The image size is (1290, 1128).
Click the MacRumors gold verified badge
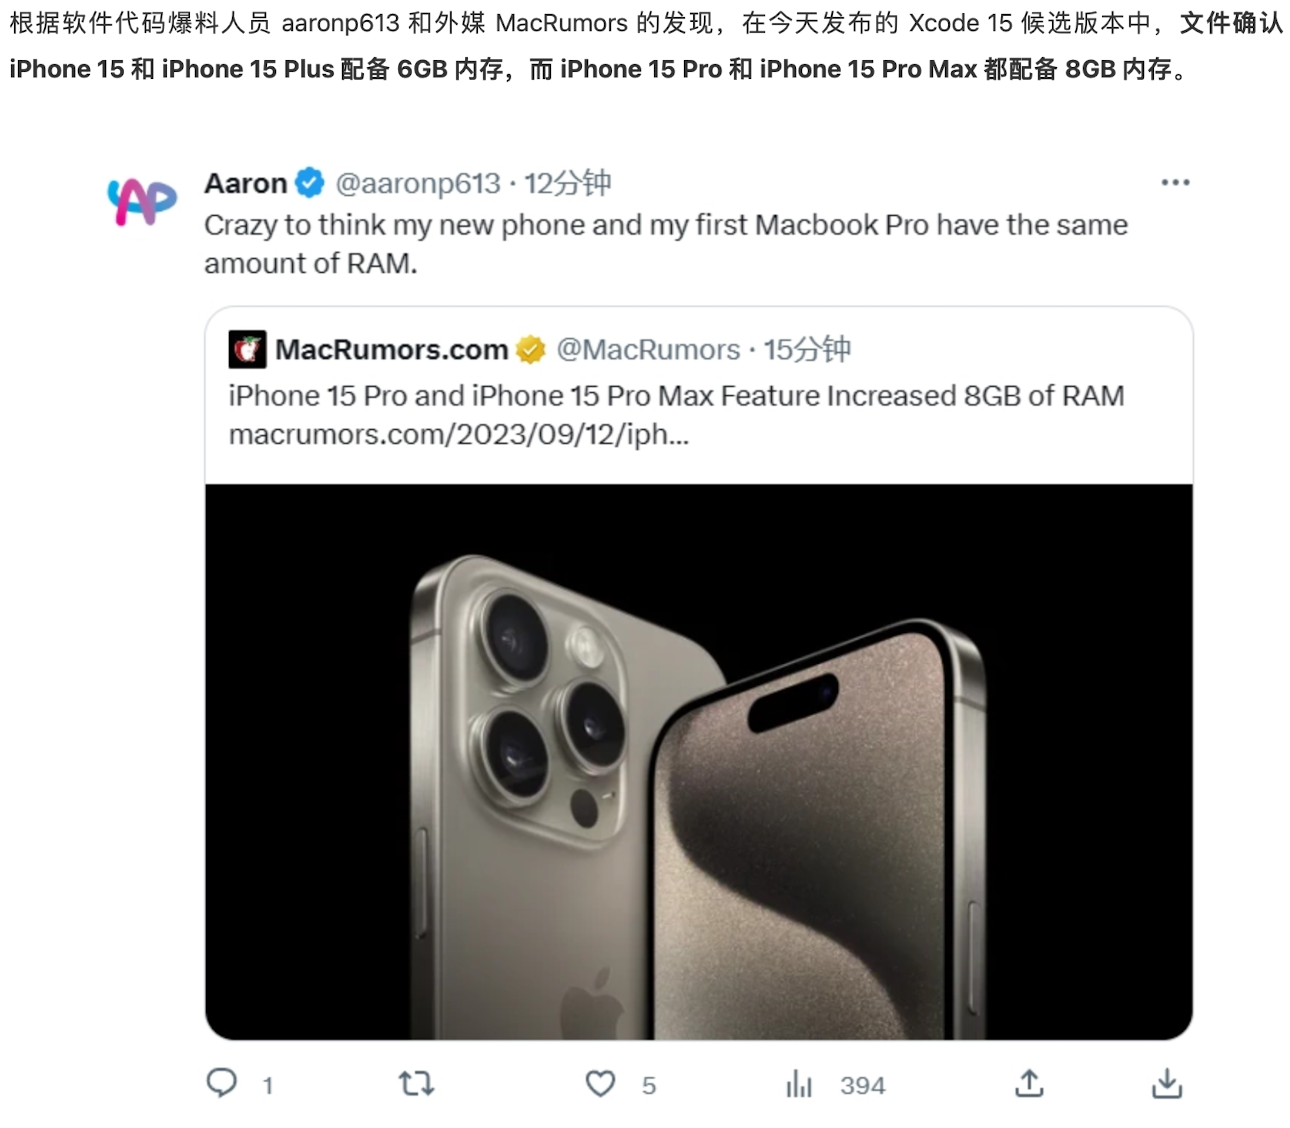click(531, 349)
